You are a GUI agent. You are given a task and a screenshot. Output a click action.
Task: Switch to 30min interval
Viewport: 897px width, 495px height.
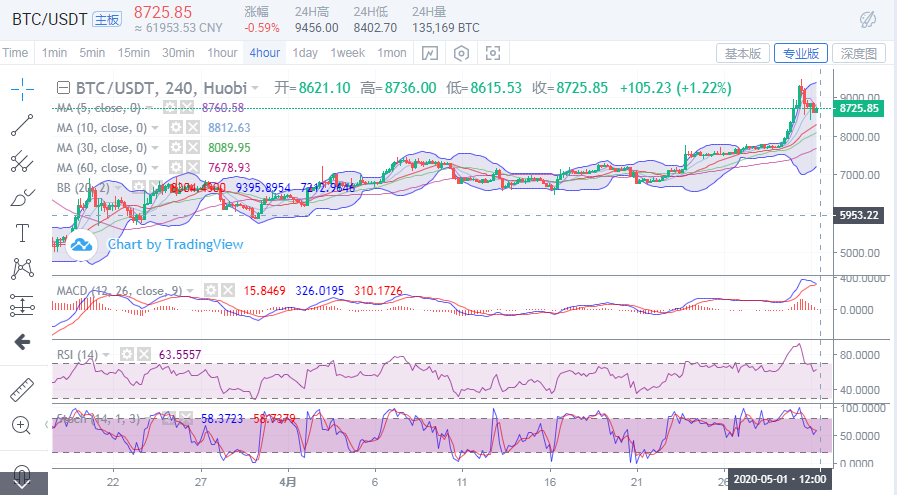tap(178, 53)
